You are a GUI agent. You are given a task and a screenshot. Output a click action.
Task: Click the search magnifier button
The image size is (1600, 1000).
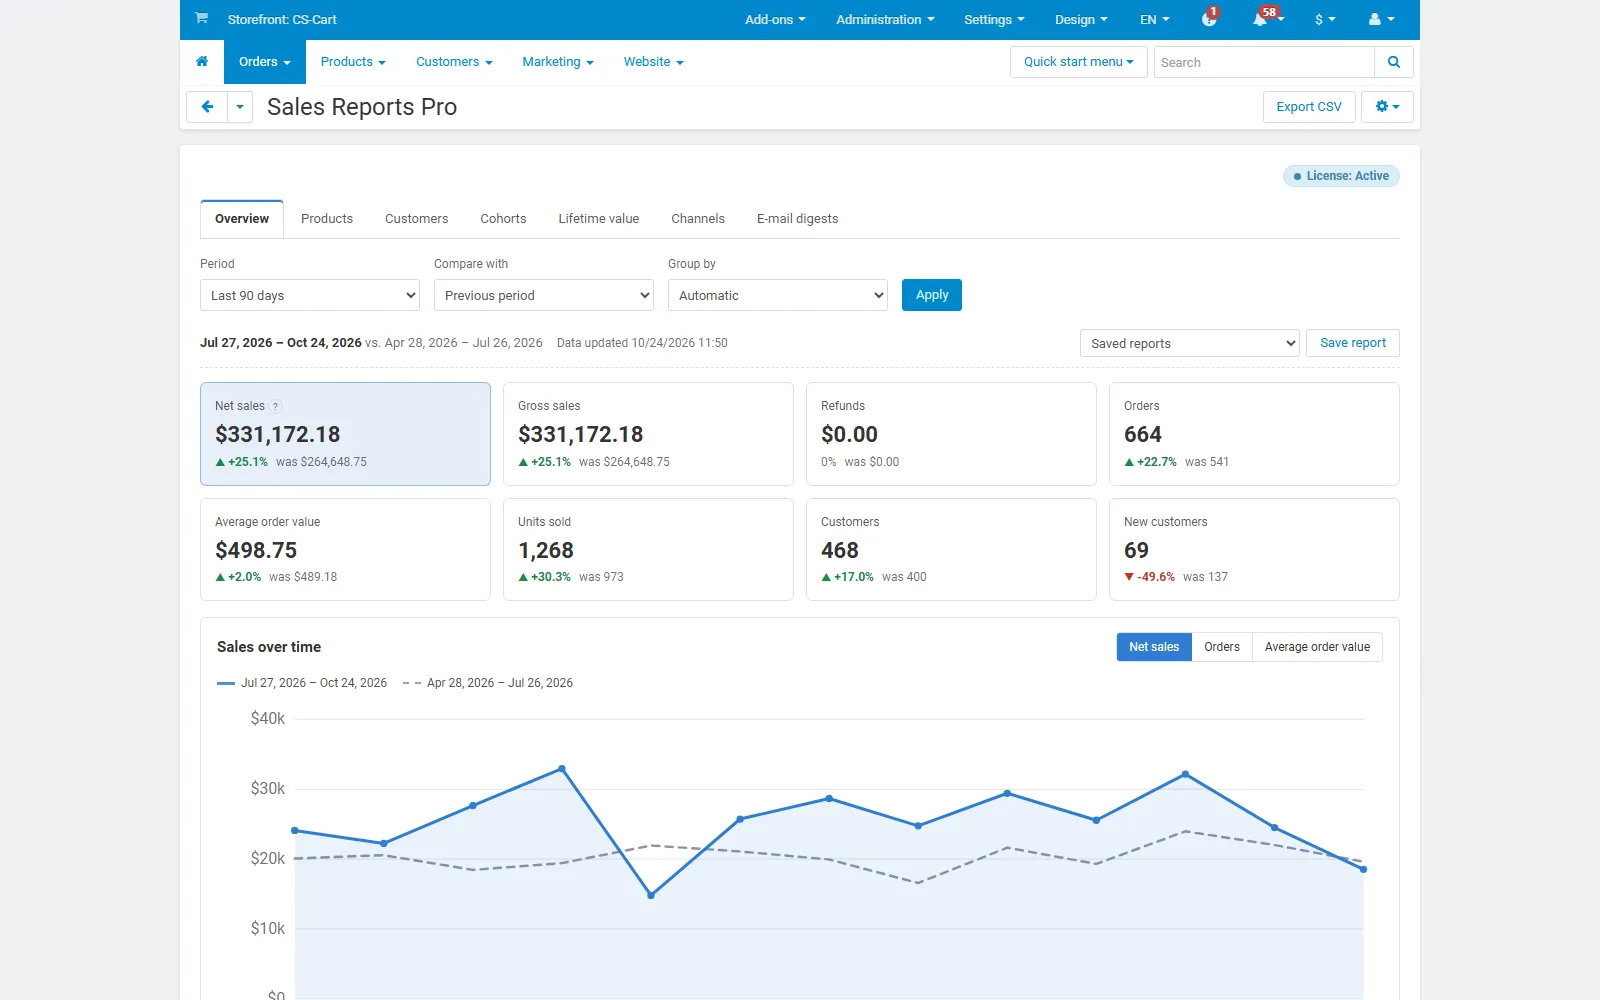[1394, 62]
